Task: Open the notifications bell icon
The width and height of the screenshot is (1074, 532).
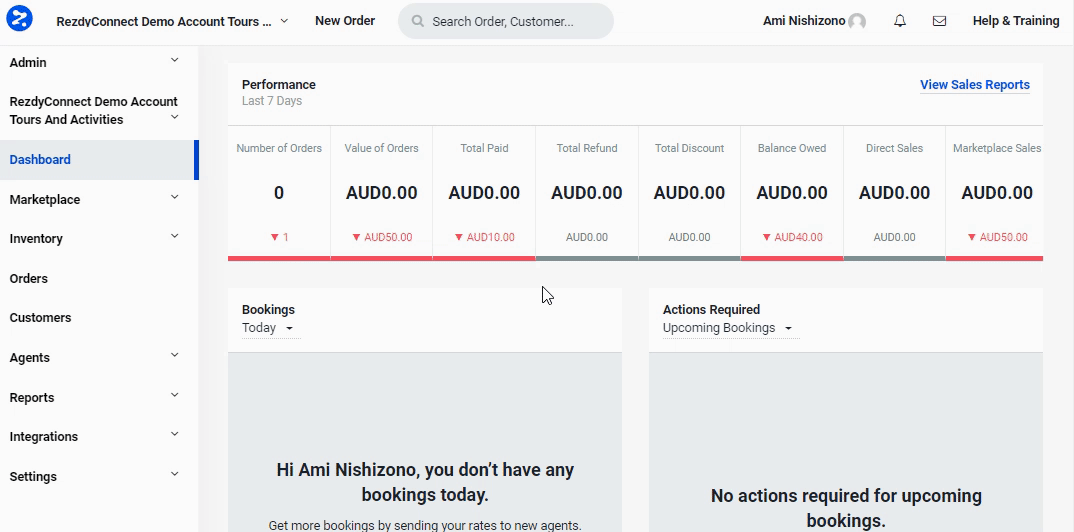Action: (x=900, y=21)
